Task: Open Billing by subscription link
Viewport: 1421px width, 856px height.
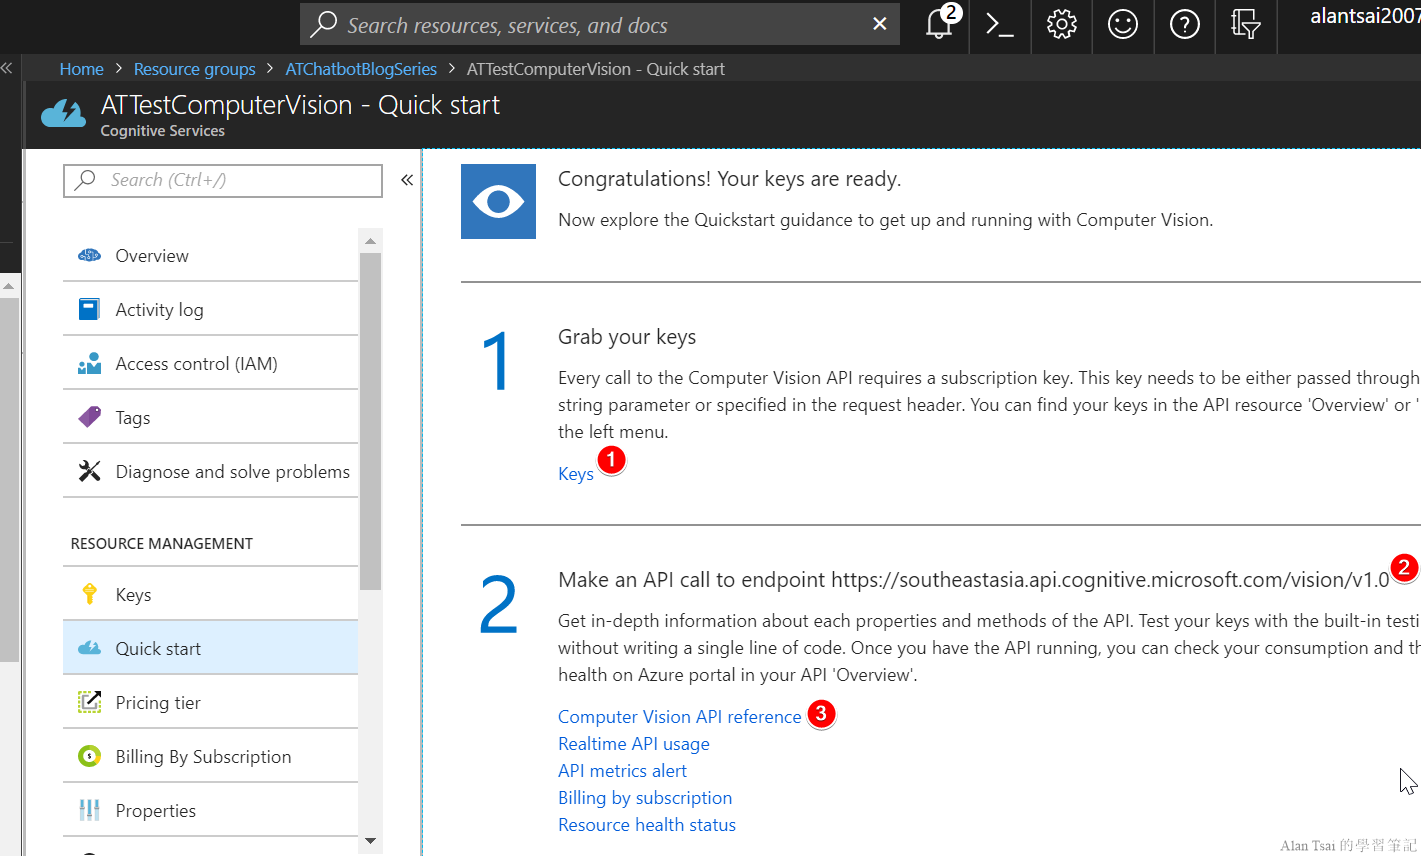Action: tap(645, 798)
